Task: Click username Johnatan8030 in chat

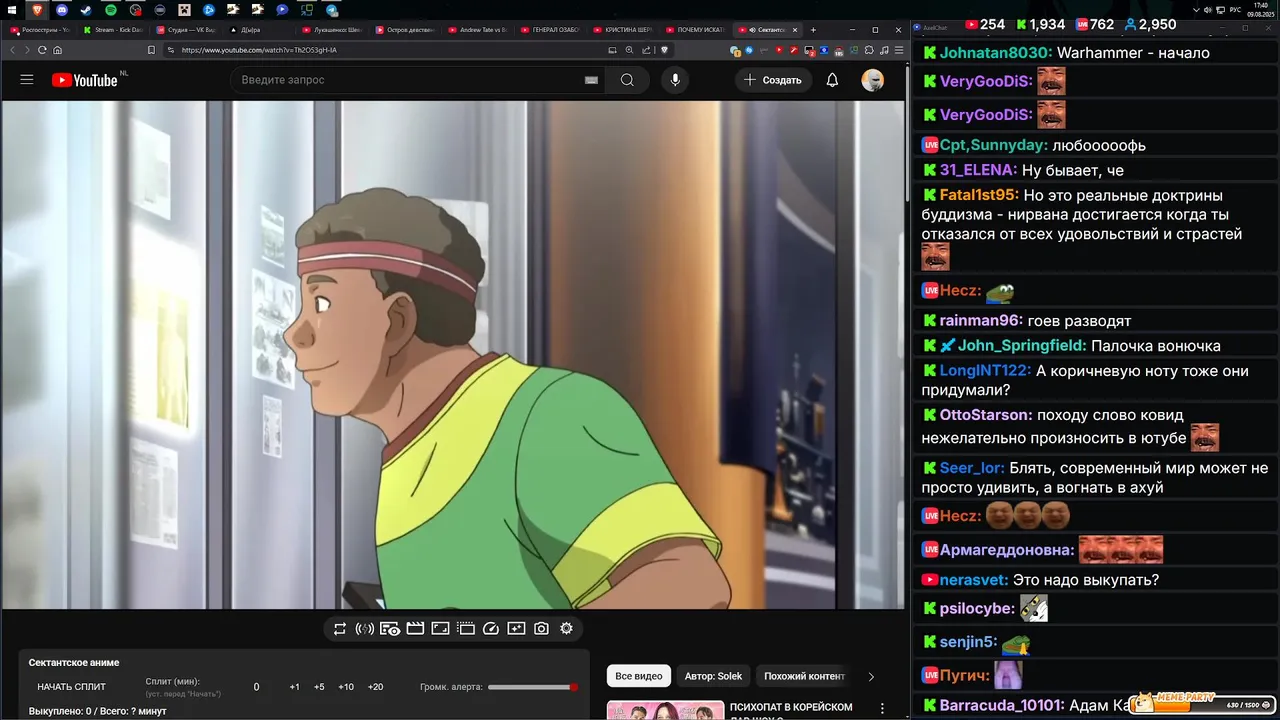Action: 996,53
